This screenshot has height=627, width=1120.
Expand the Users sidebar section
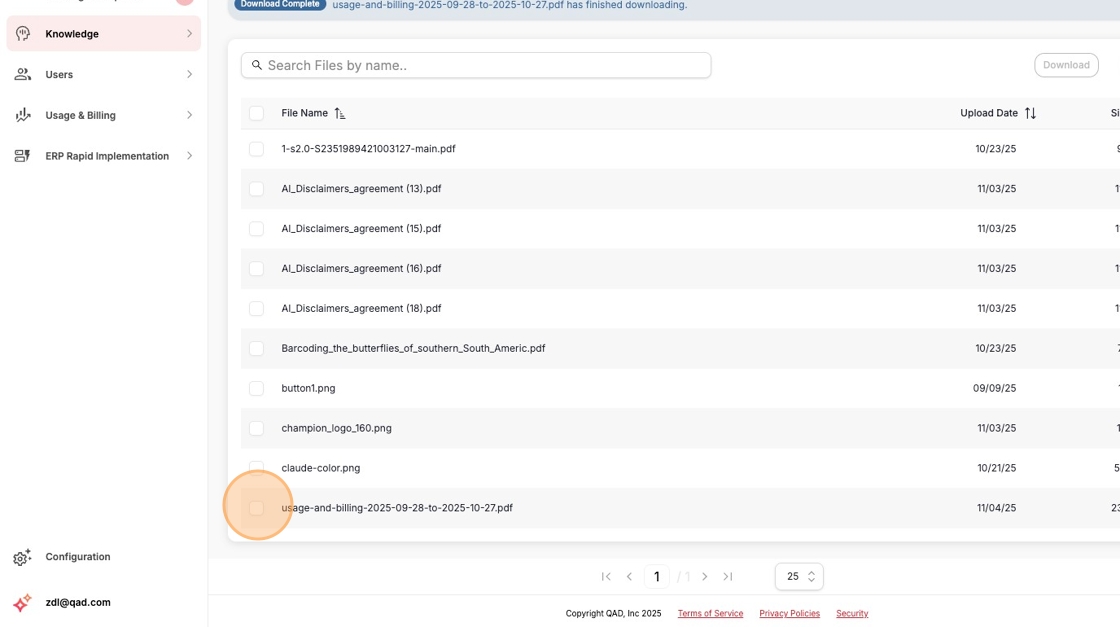click(189, 74)
